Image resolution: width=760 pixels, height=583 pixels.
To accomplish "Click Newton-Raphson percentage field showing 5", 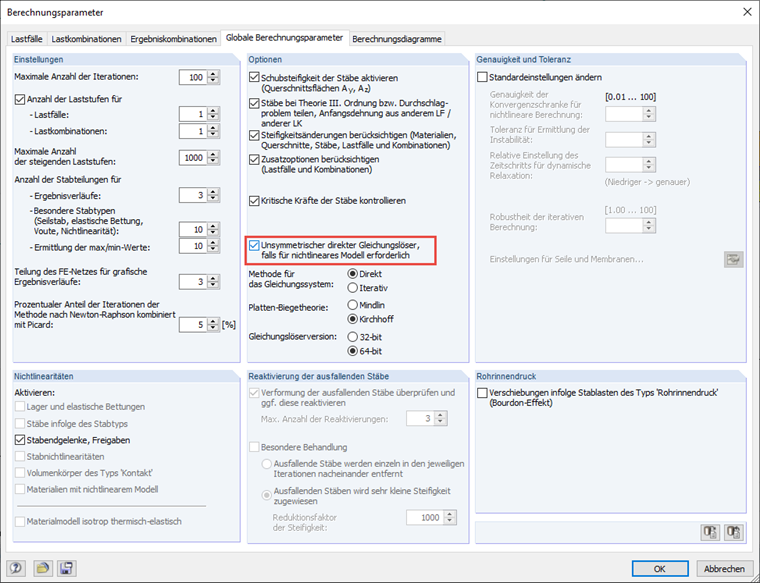I will 193,325.
